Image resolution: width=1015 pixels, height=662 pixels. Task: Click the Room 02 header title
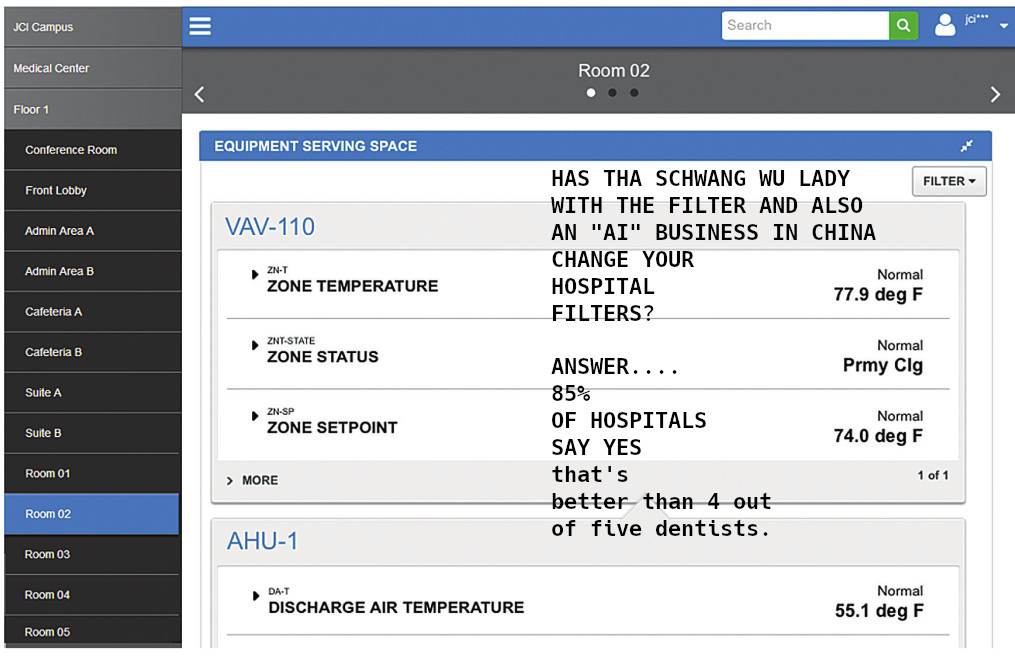(614, 71)
